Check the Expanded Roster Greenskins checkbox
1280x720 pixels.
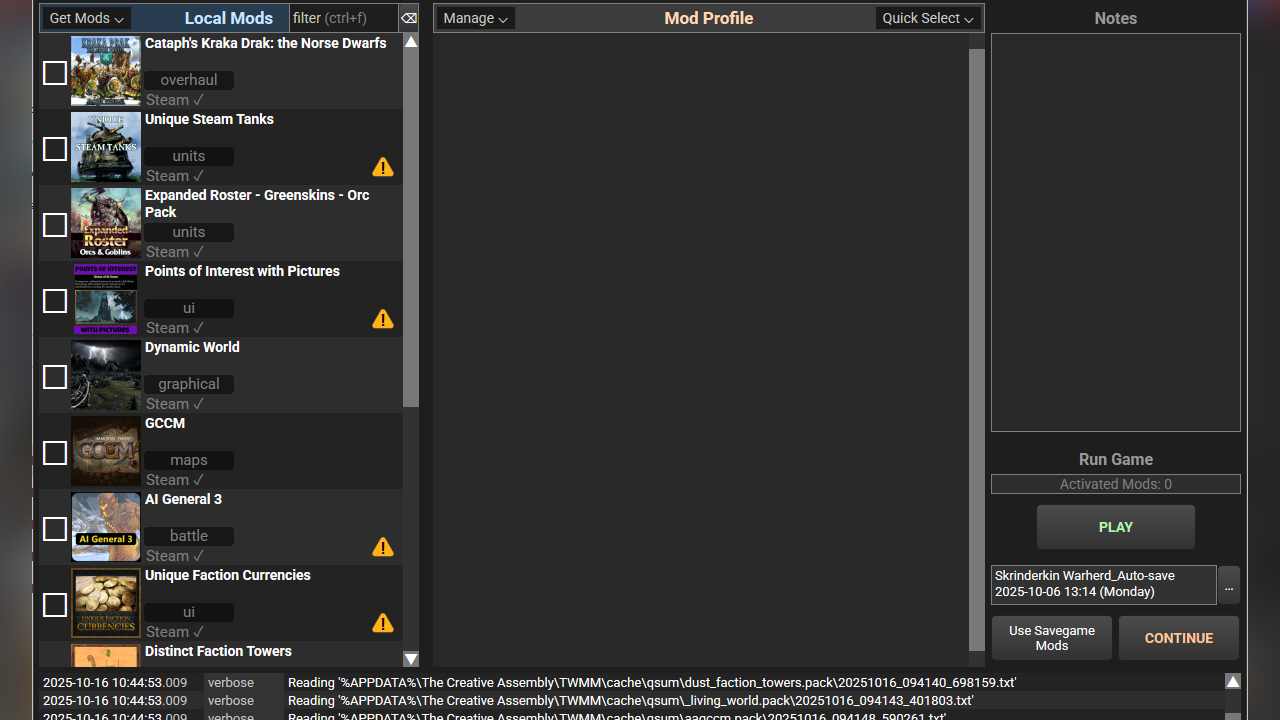[55, 225]
